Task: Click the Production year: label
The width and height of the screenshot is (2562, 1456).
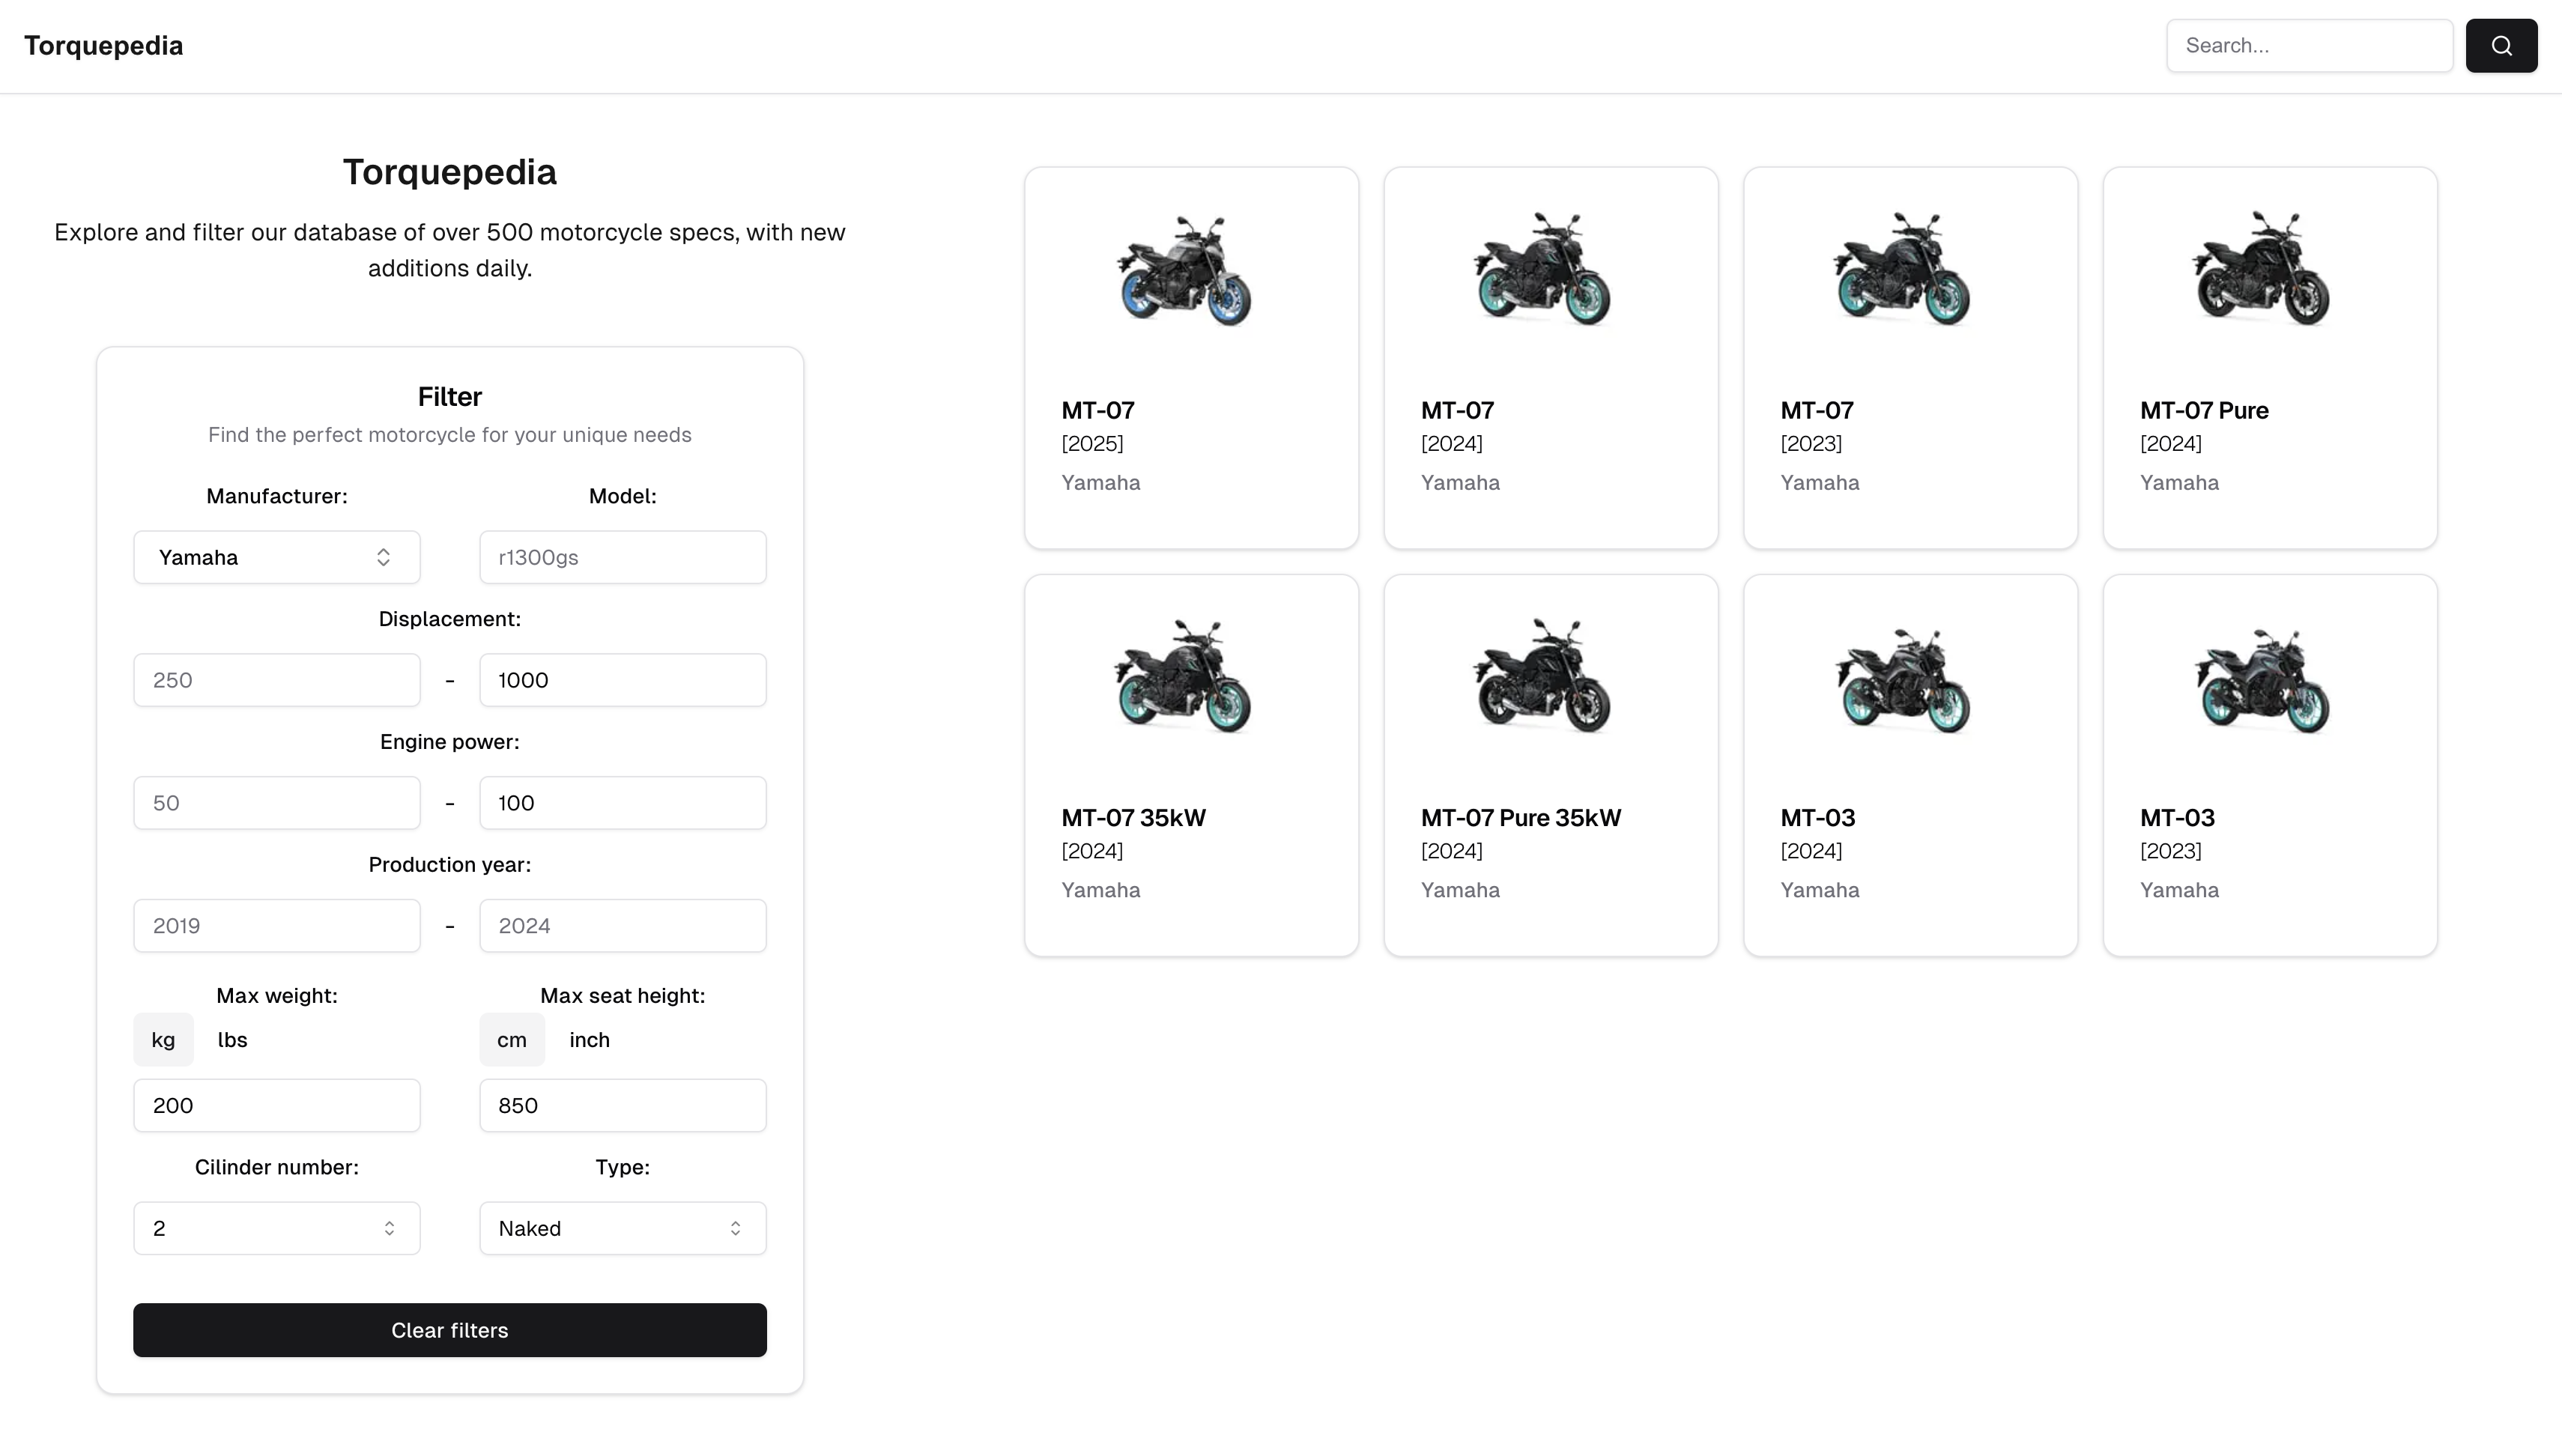Action: coord(450,865)
